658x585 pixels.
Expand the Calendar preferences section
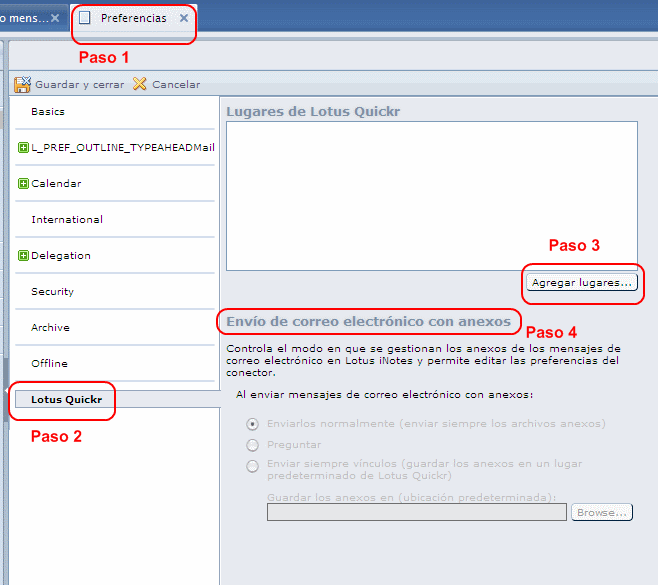(x=24, y=184)
